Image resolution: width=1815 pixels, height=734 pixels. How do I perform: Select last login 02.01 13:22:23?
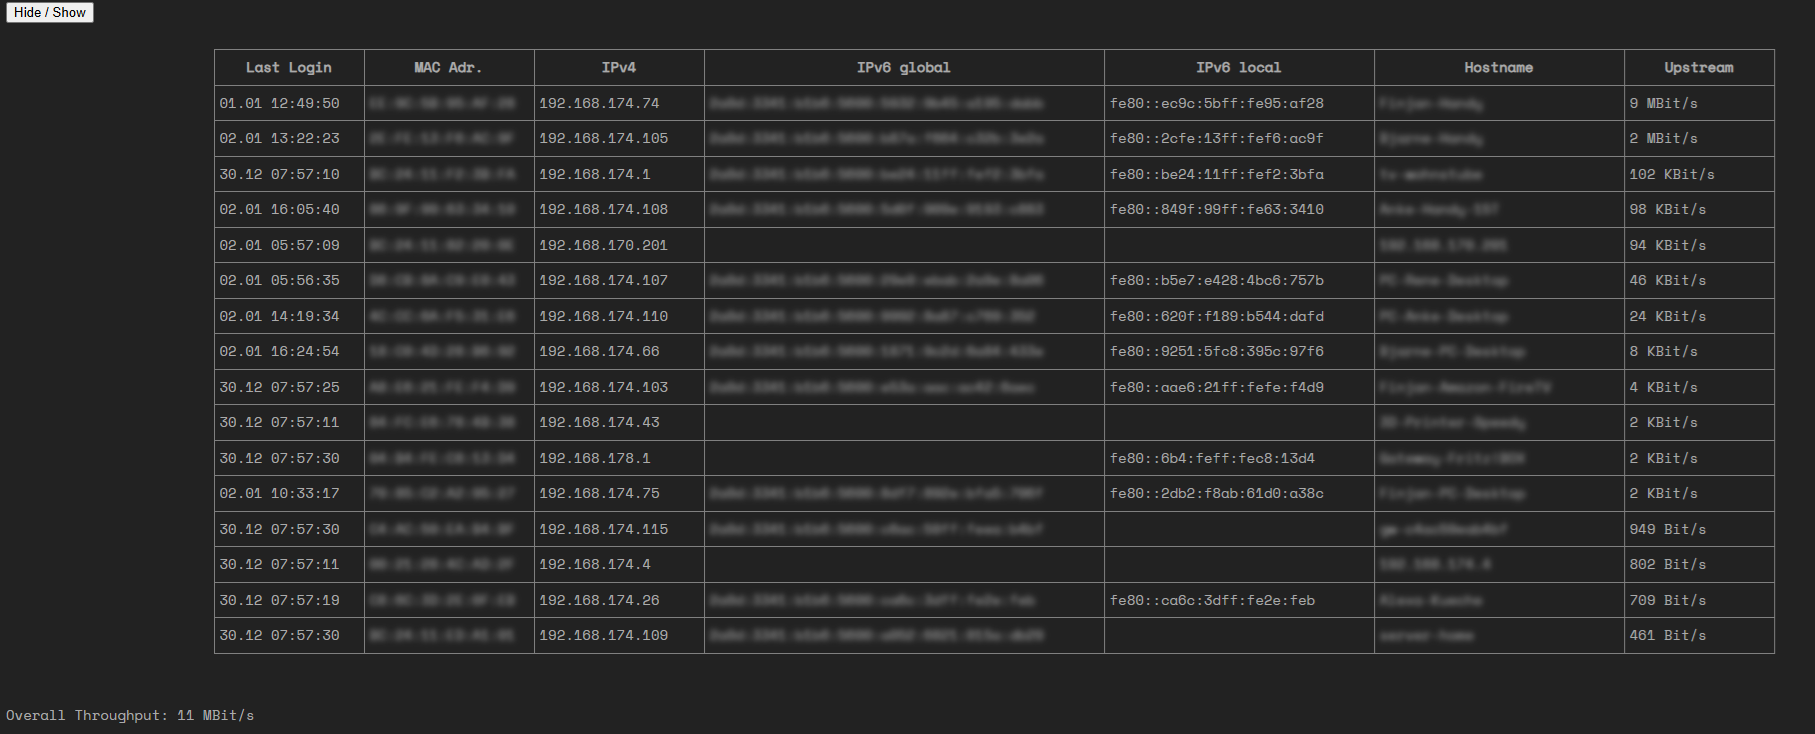pos(280,138)
